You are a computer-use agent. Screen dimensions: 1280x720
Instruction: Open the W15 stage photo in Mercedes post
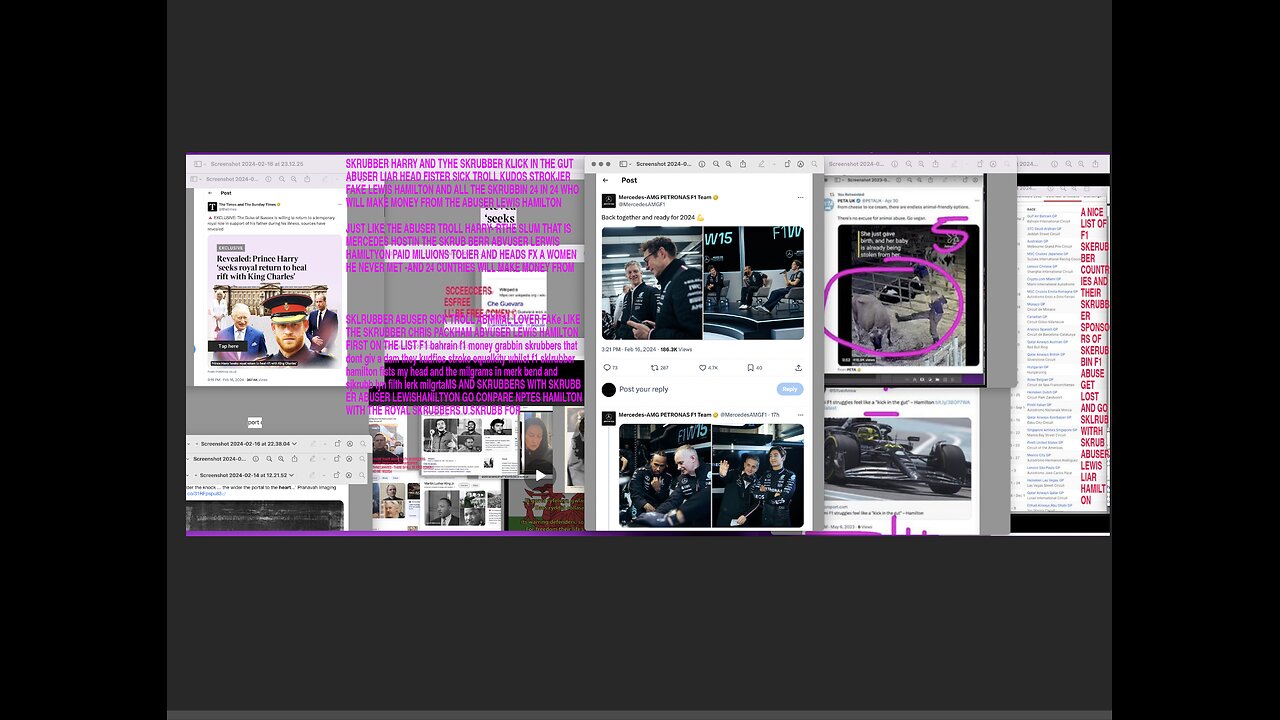[753, 283]
